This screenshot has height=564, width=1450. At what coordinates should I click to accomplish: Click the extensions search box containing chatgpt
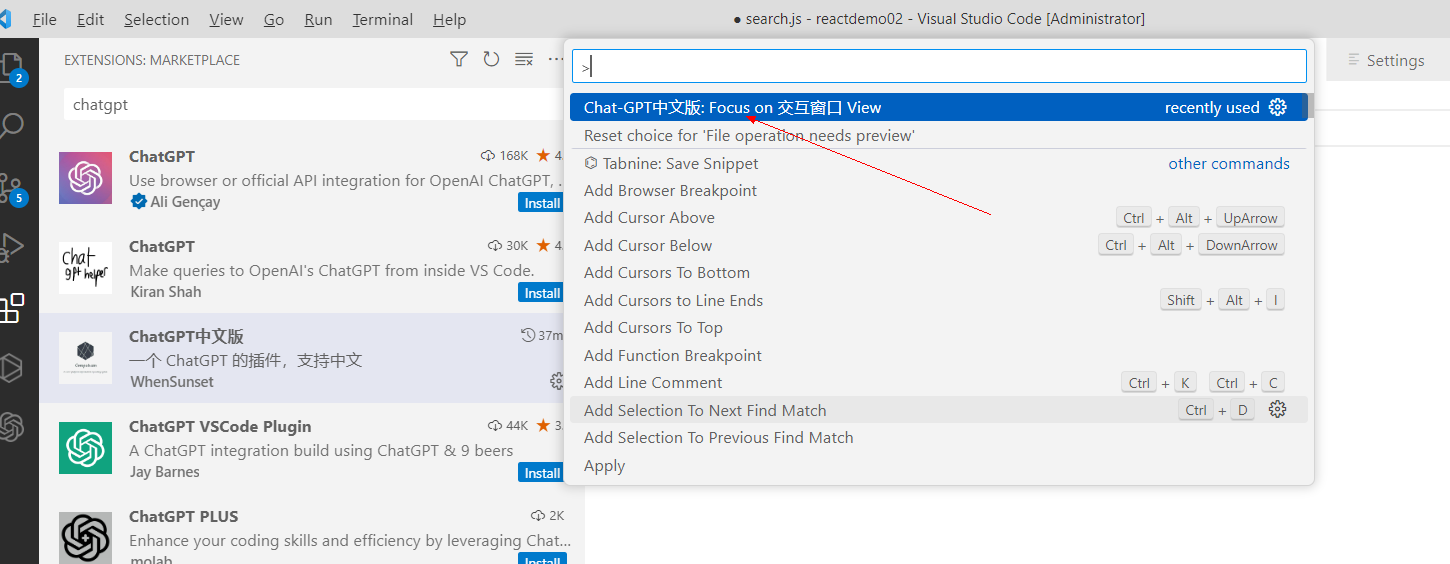point(315,104)
